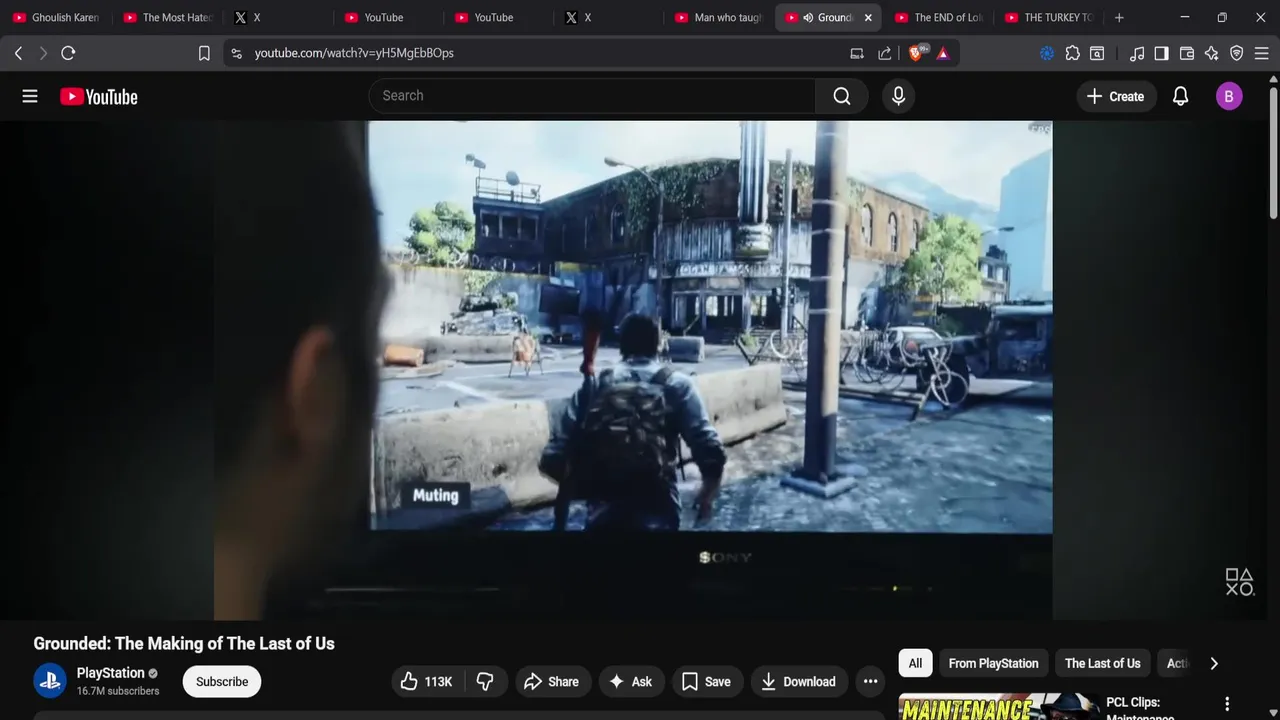Switch to The Most Hated tab
Viewport: 1280px width, 720px height.
pos(166,17)
